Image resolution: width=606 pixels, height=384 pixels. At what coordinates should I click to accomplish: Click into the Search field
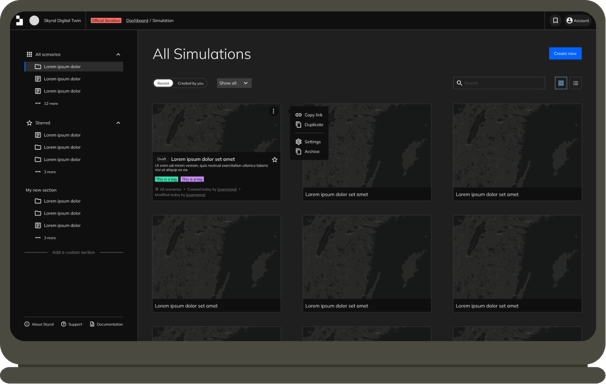coord(499,83)
